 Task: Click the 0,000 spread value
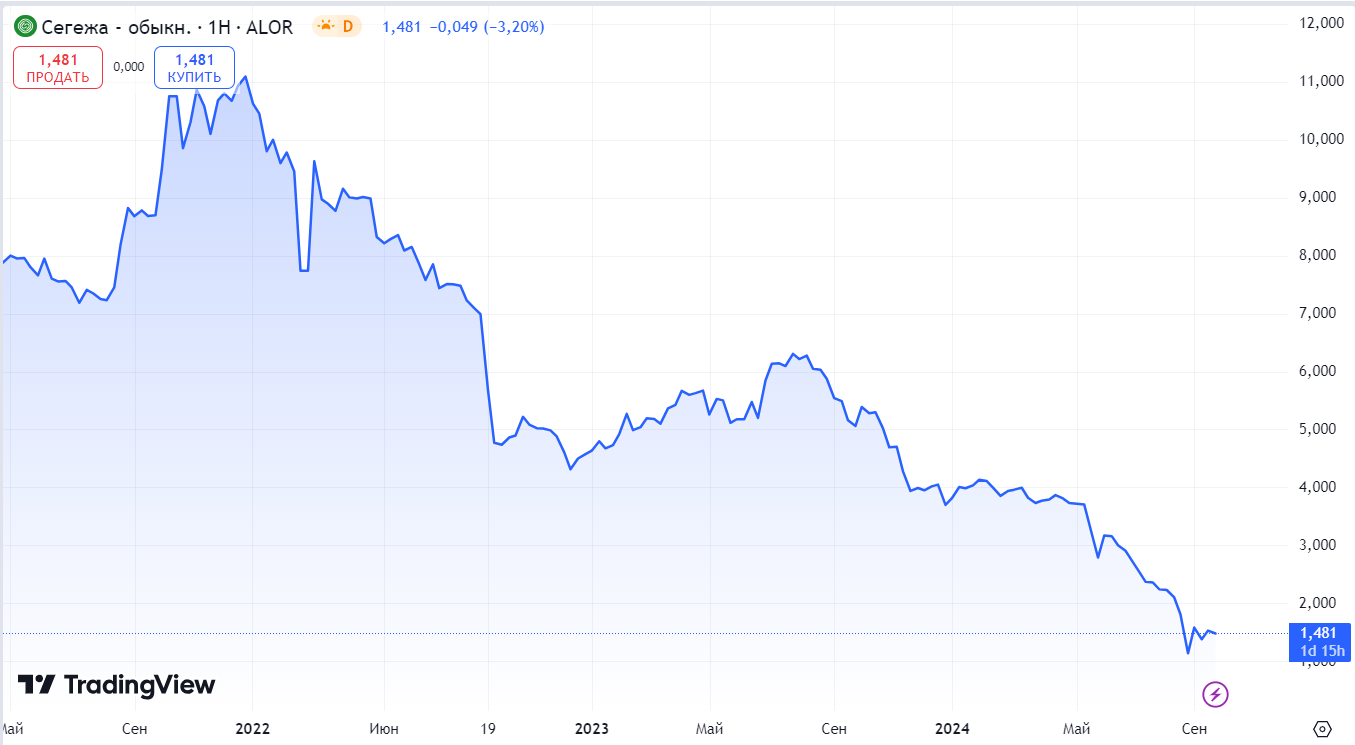[129, 67]
